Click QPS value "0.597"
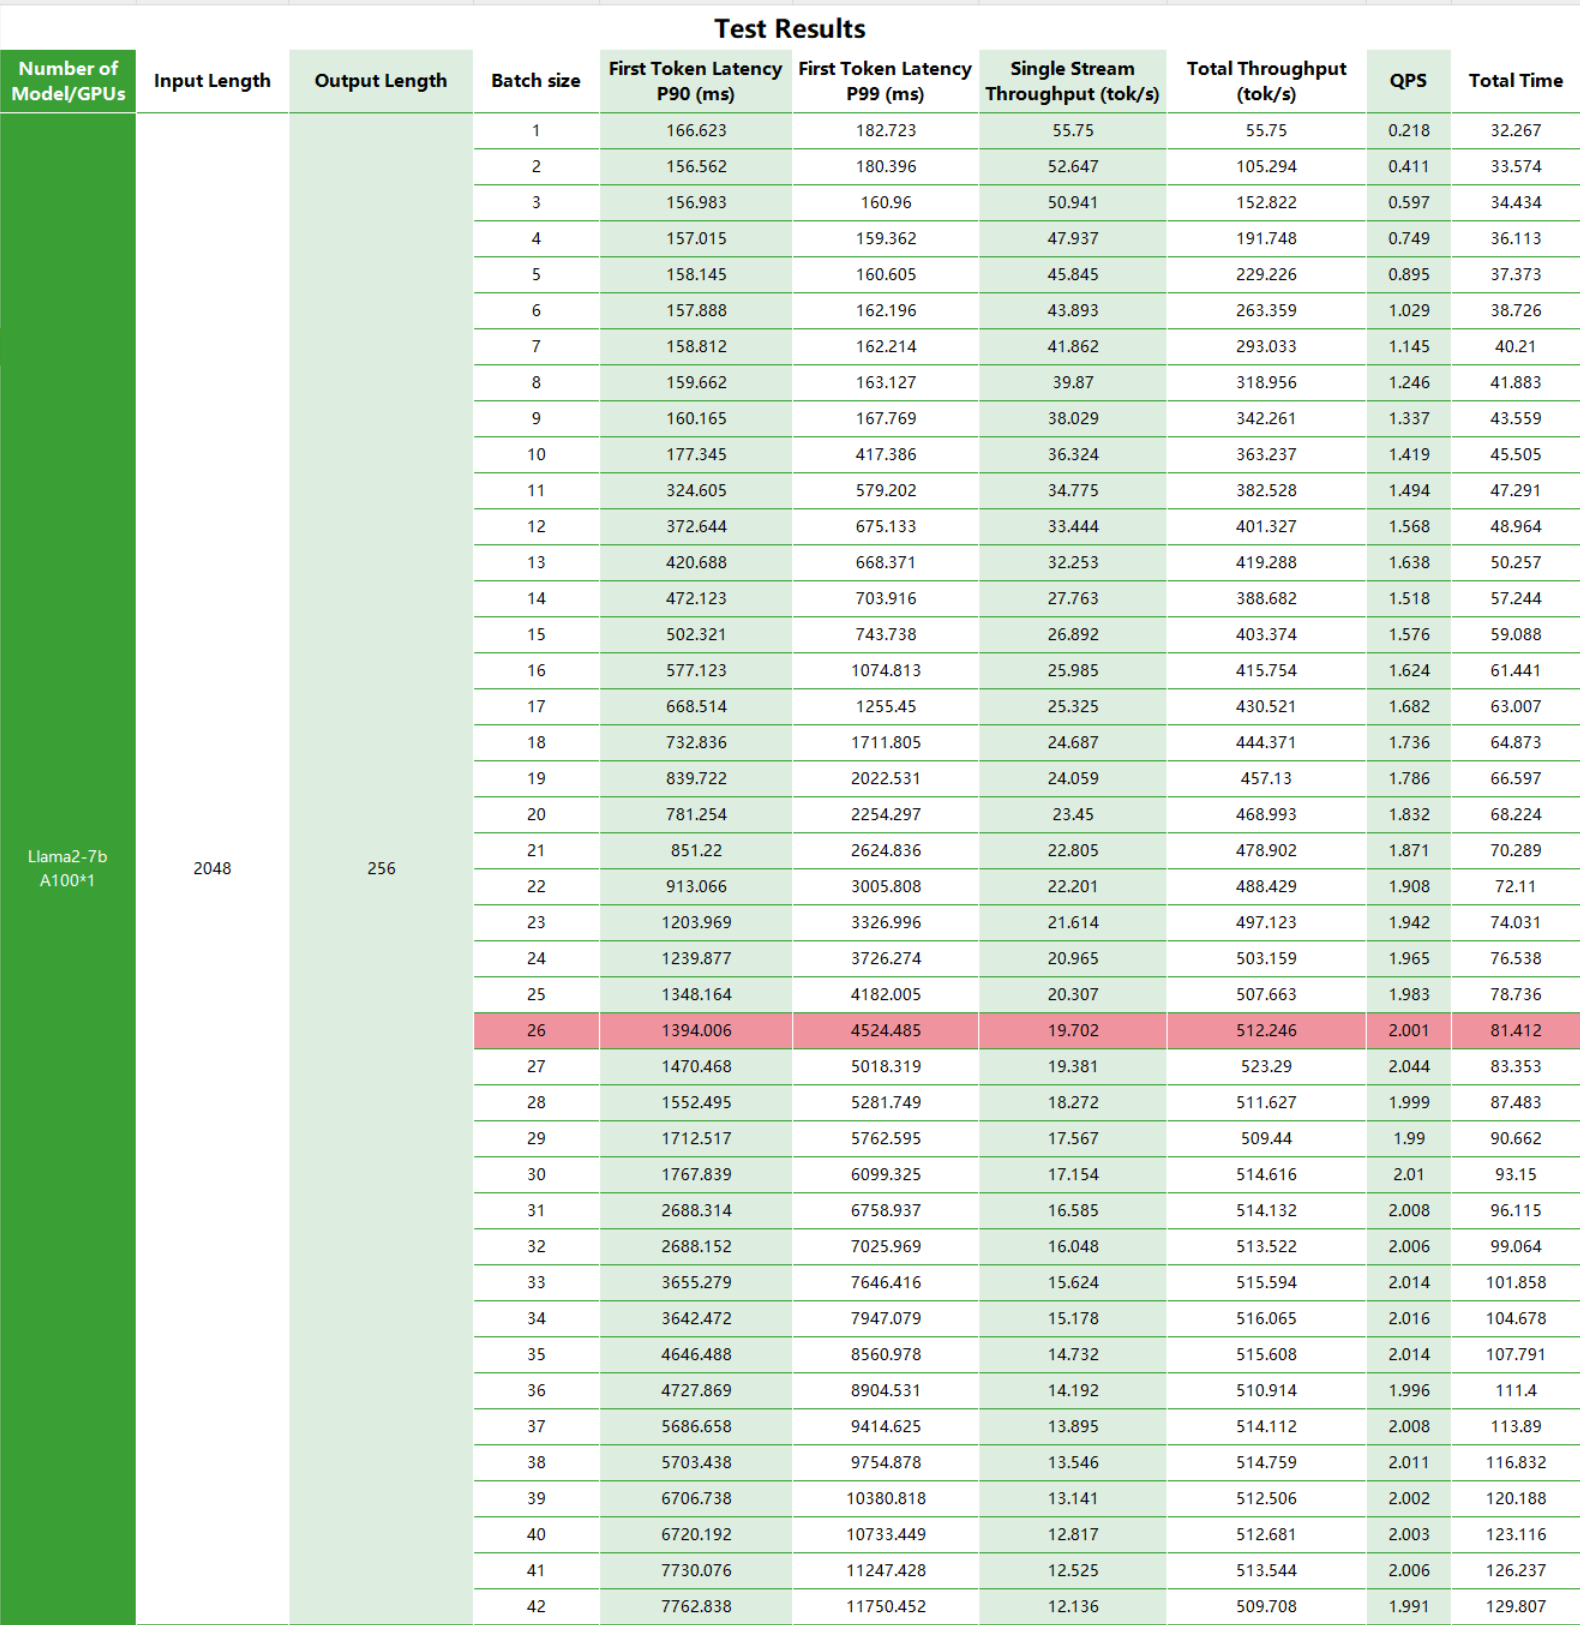This screenshot has width=1580, height=1625. click(x=1408, y=203)
